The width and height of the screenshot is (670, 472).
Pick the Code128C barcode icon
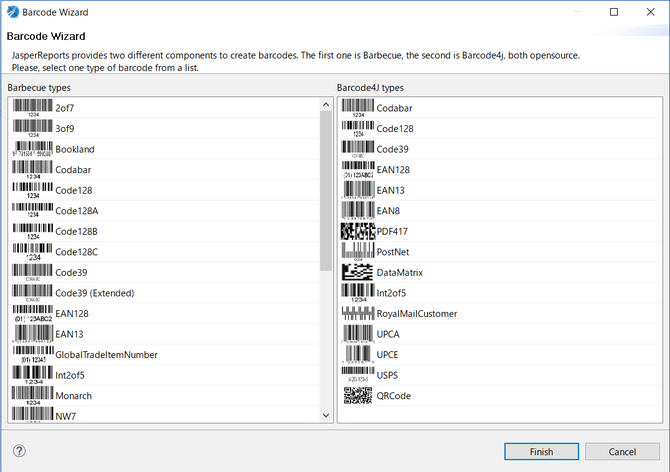tap(33, 252)
